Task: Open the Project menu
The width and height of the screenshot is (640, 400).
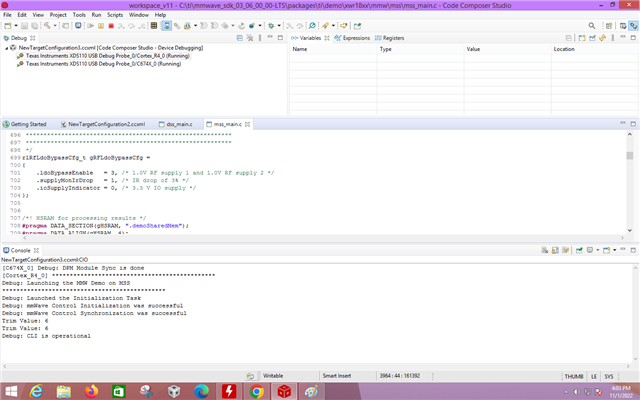Action: point(58,15)
